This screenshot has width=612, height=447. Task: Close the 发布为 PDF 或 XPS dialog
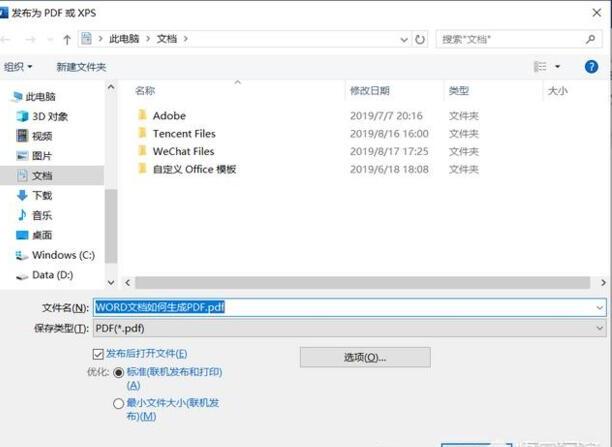point(597,13)
